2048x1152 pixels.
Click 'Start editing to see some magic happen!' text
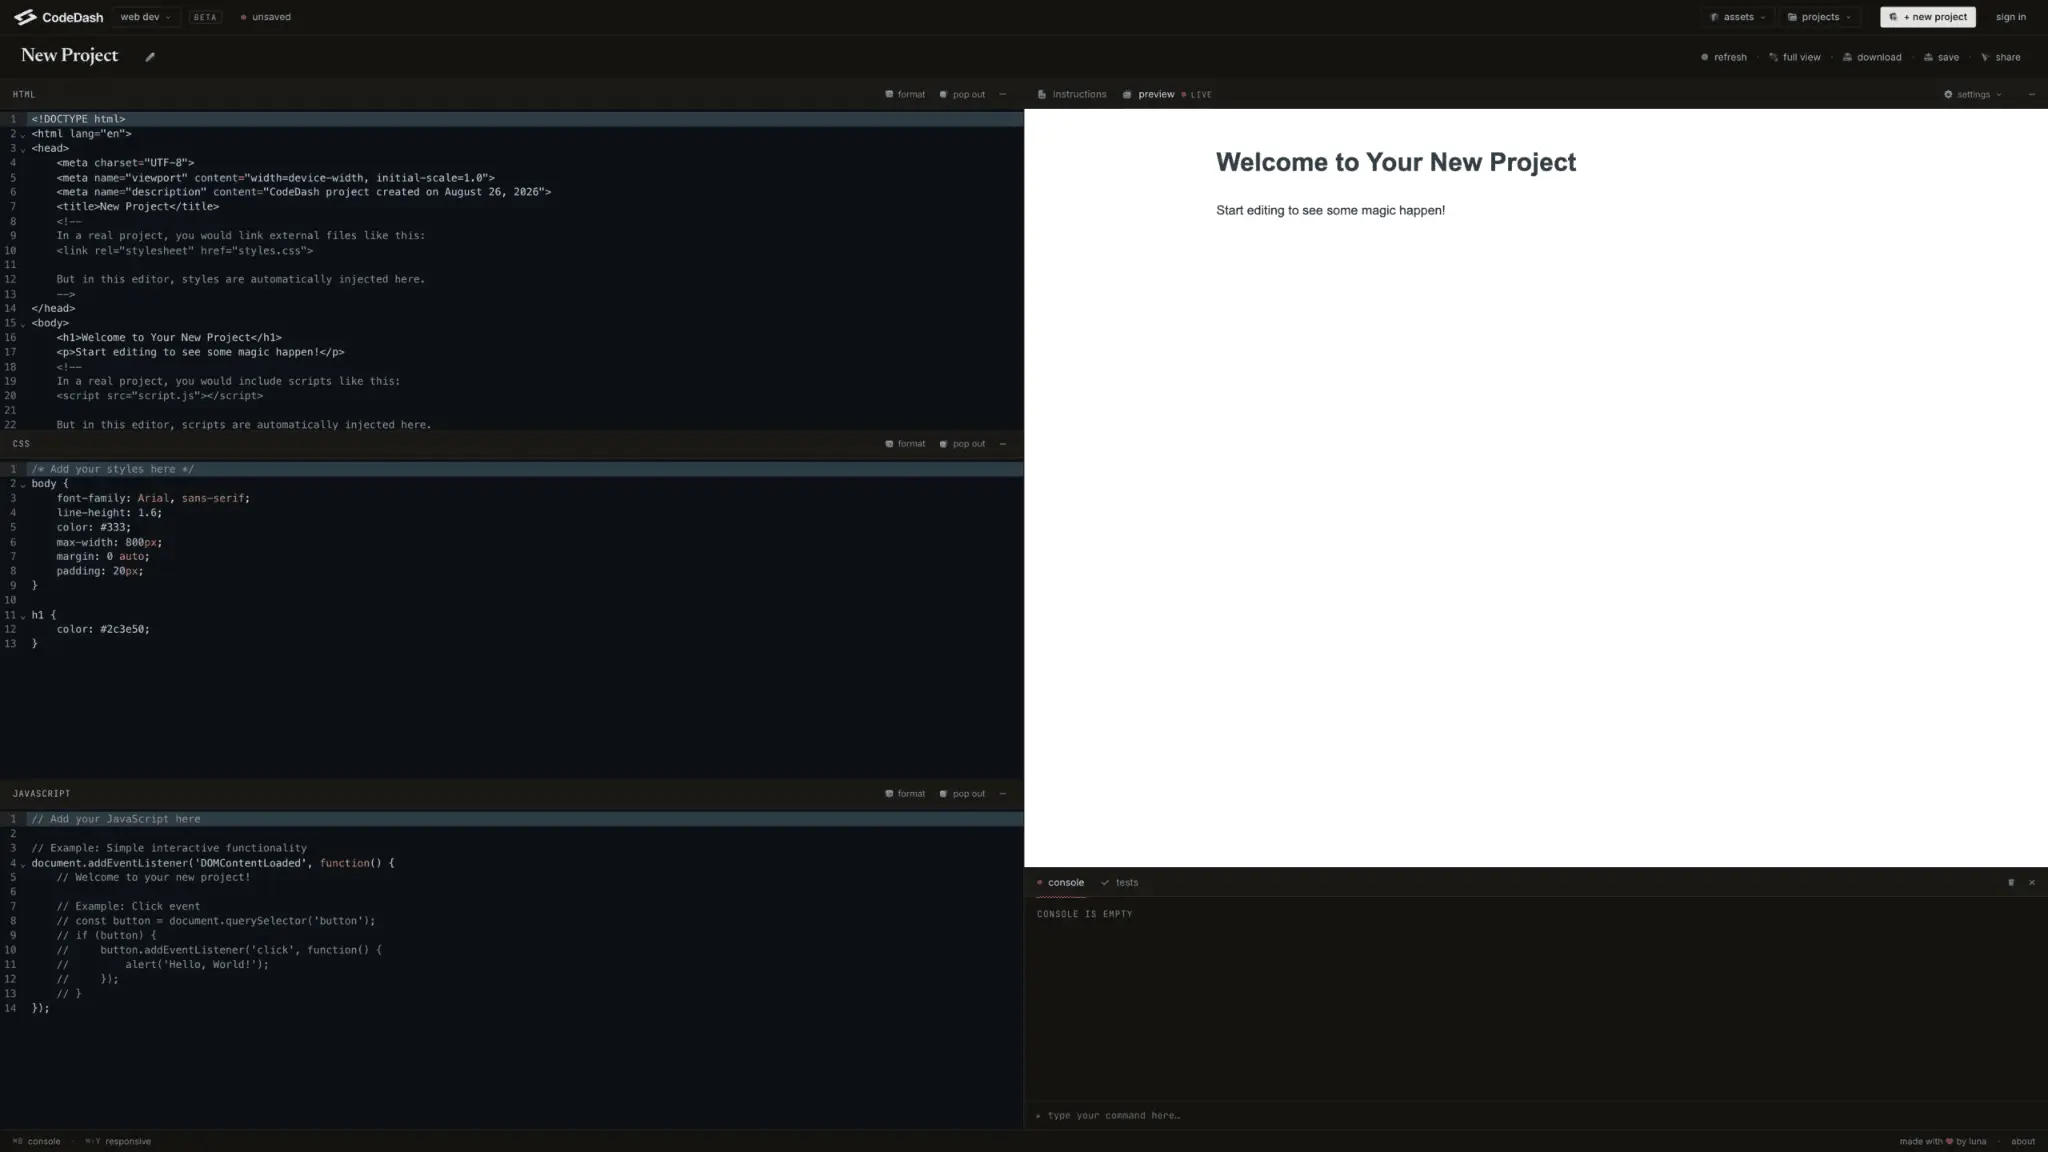1330,211
